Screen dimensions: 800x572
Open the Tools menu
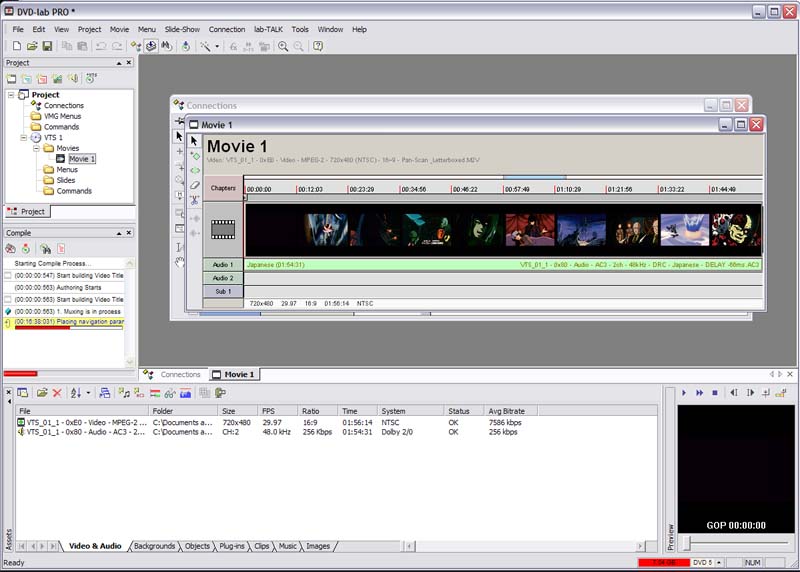click(x=300, y=30)
